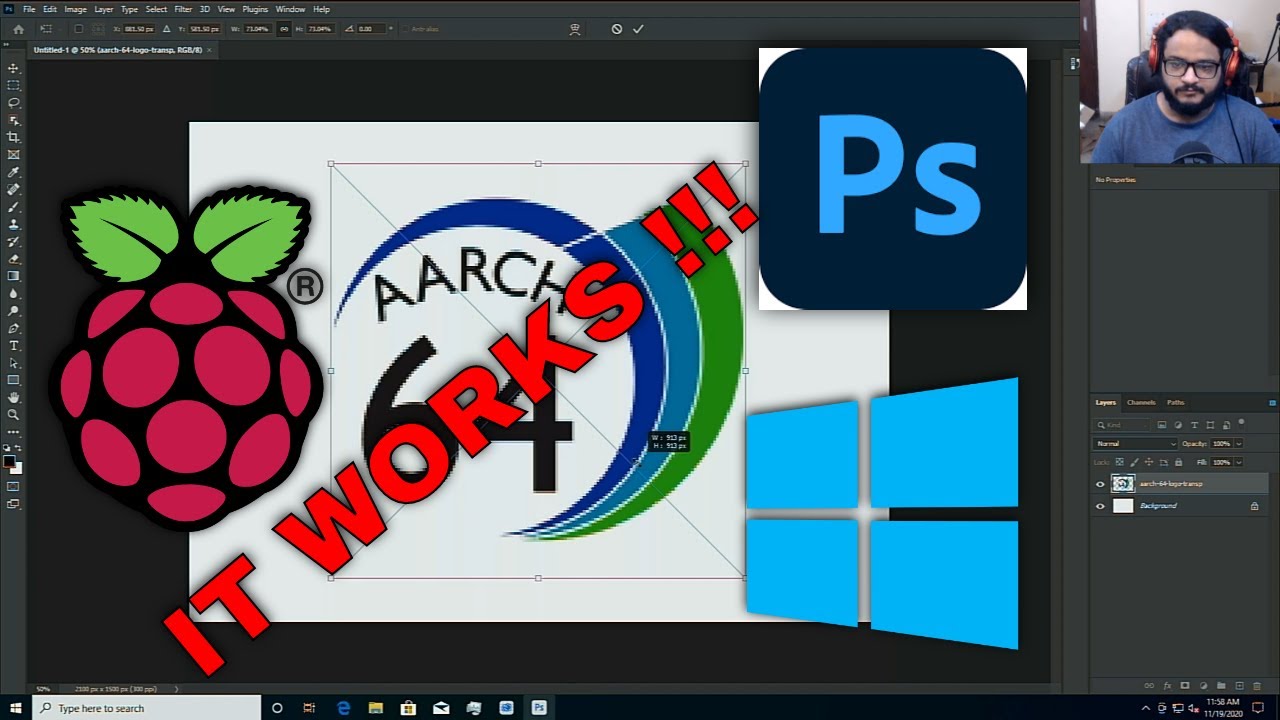Open the File menu
Screen dimensions: 1280x720
[x=29, y=9]
